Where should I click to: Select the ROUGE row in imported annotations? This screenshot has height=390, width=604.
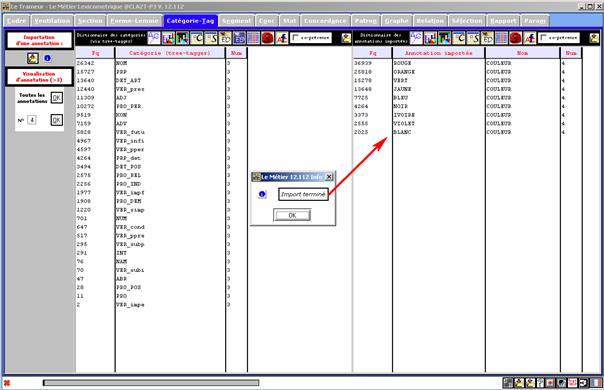[x=467, y=63]
